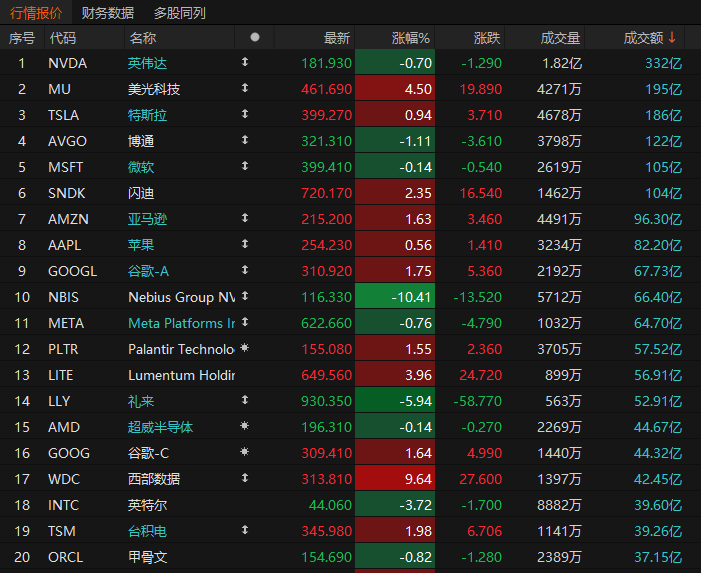The height and width of the screenshot is (573, 701).
Task: Open the Meta Platforms stock name
Action: [181, 323]
